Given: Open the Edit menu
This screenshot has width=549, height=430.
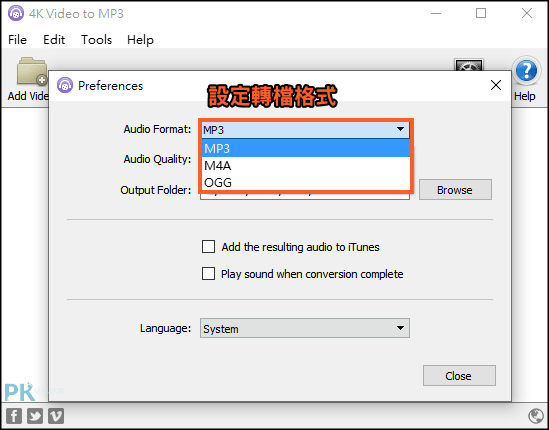Looking at the screenshot, I should 54,40.
